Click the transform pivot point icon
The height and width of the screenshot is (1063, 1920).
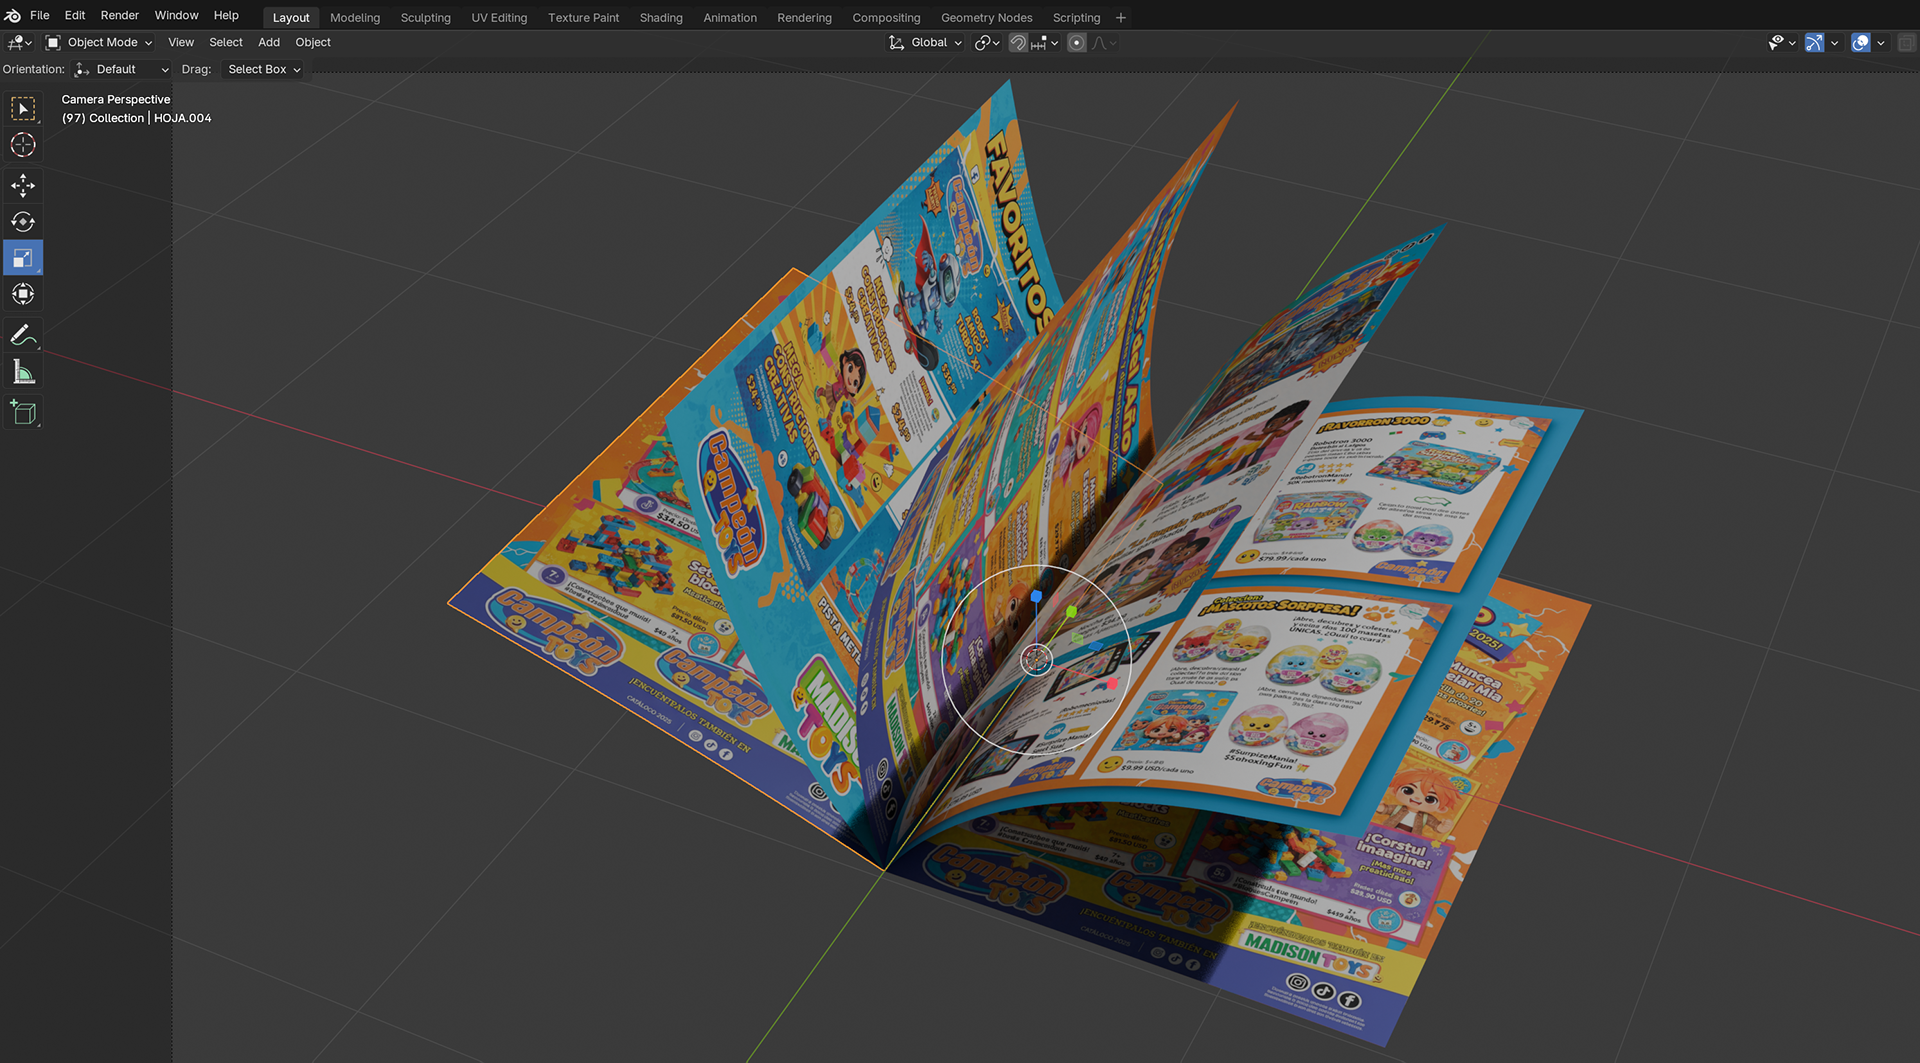point(987,43)
